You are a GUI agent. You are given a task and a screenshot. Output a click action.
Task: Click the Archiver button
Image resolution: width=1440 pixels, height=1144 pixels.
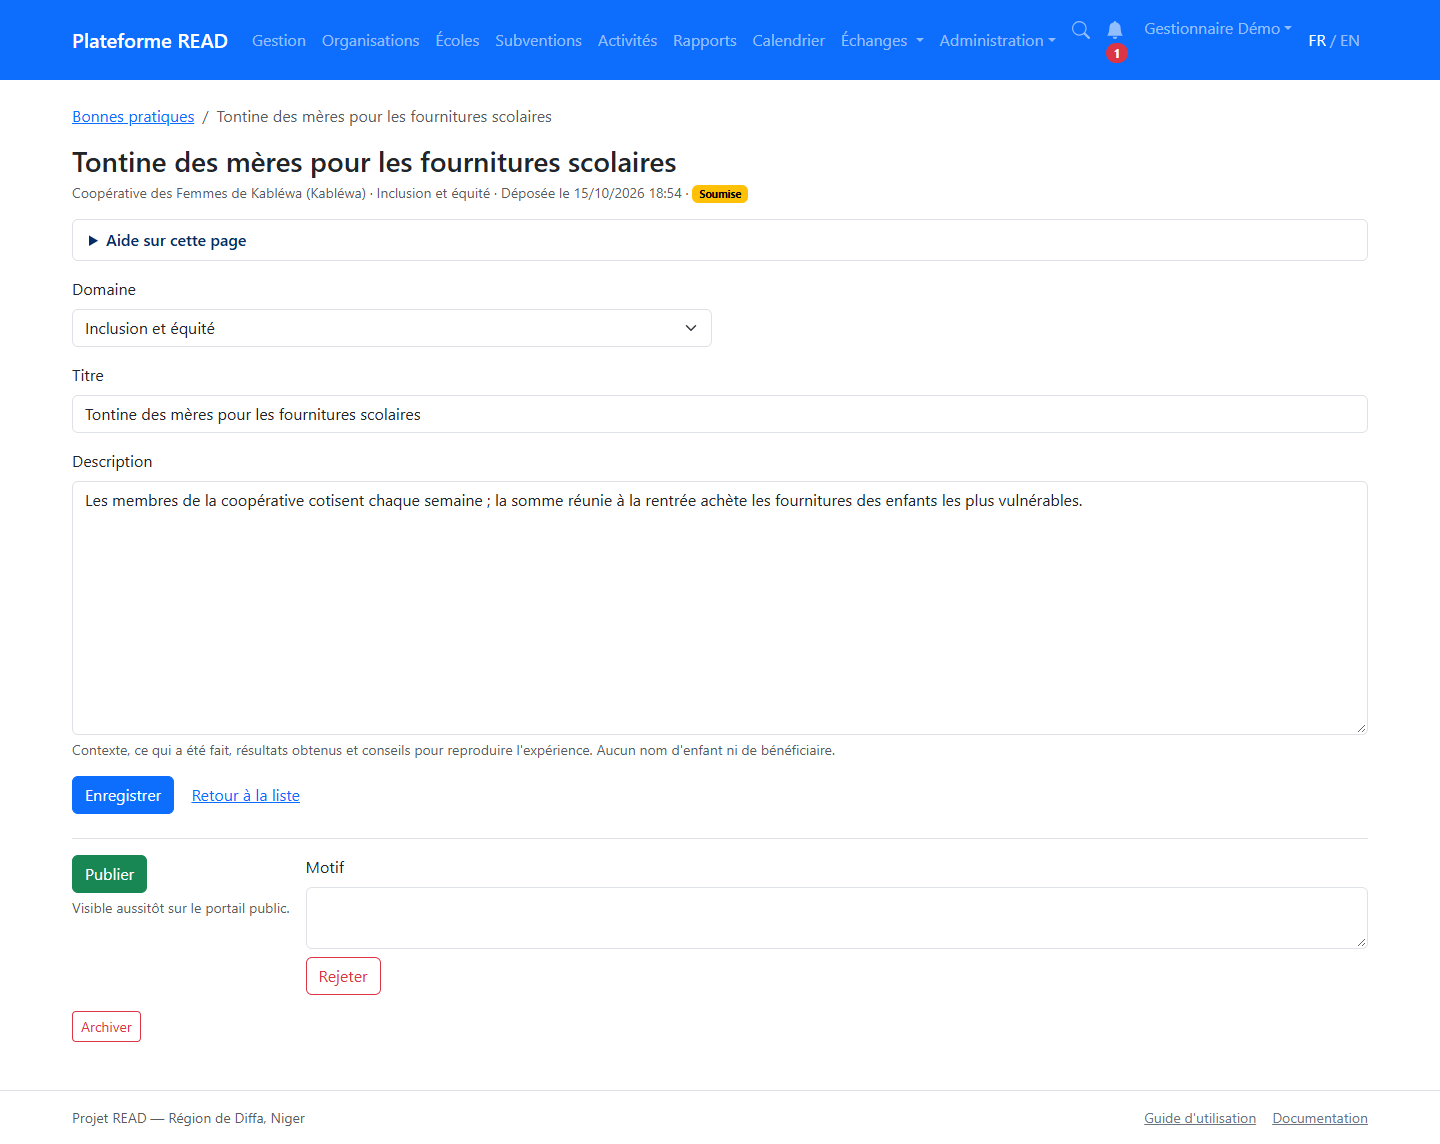pos(106,1027)
